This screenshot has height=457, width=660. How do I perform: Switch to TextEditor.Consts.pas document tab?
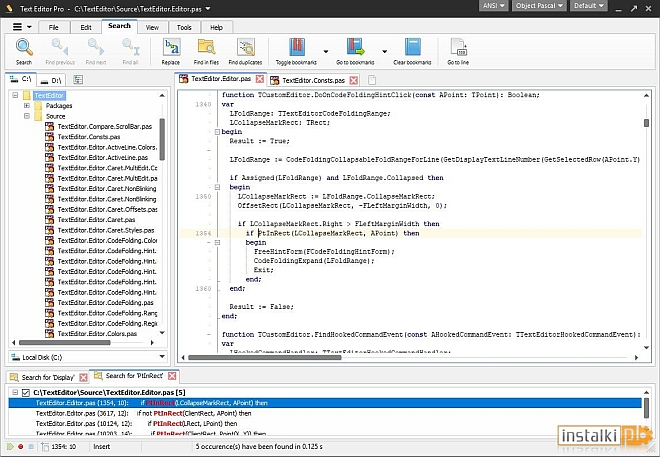point(313,80)
